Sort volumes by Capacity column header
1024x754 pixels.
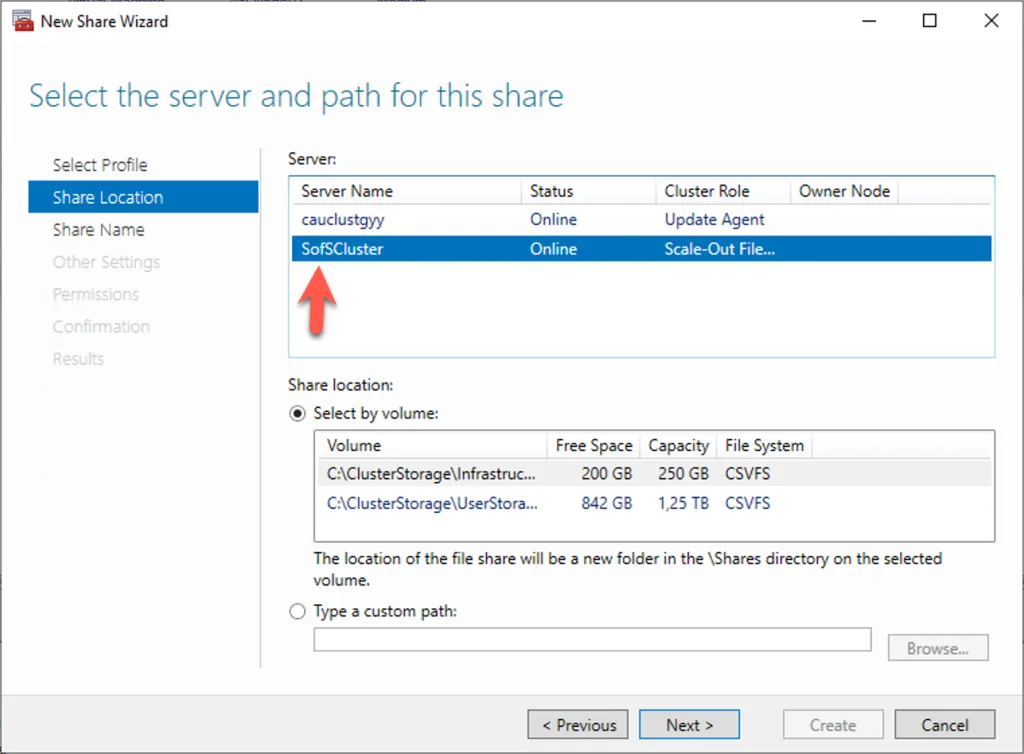678,446
